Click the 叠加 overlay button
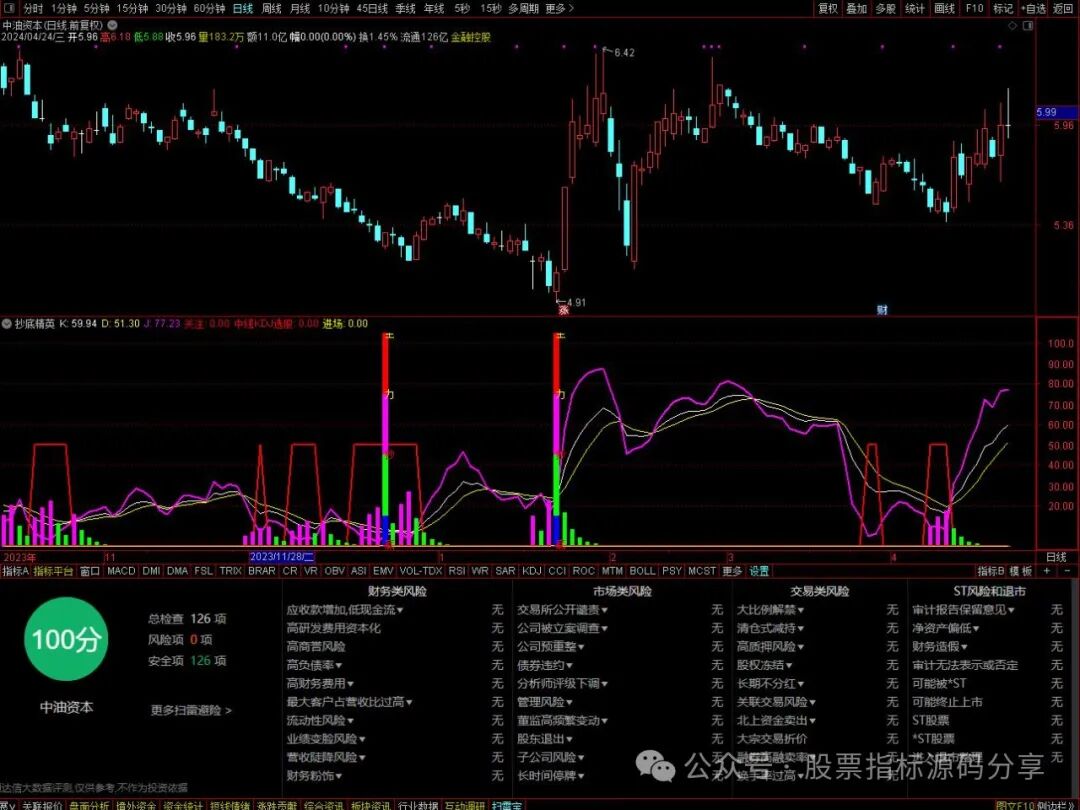Viewport: 1080px width, 810px height. coord(857,8)
